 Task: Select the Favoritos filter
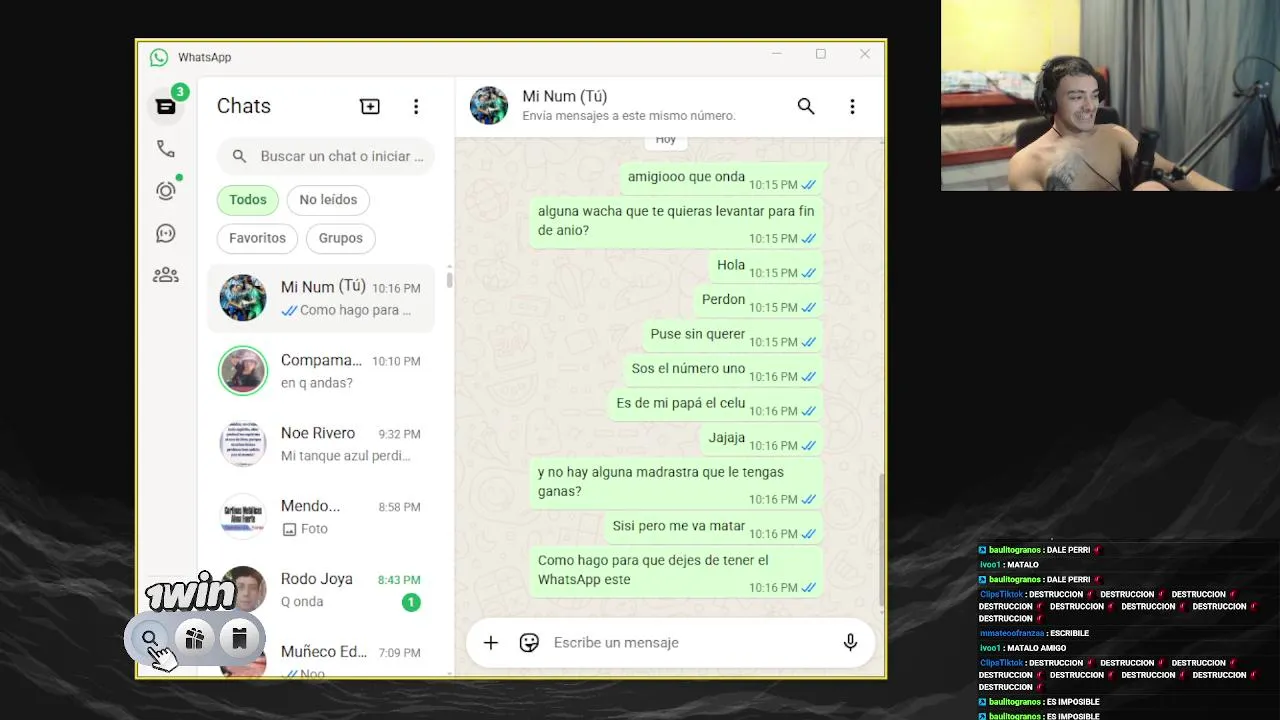(x=257, y=238)
